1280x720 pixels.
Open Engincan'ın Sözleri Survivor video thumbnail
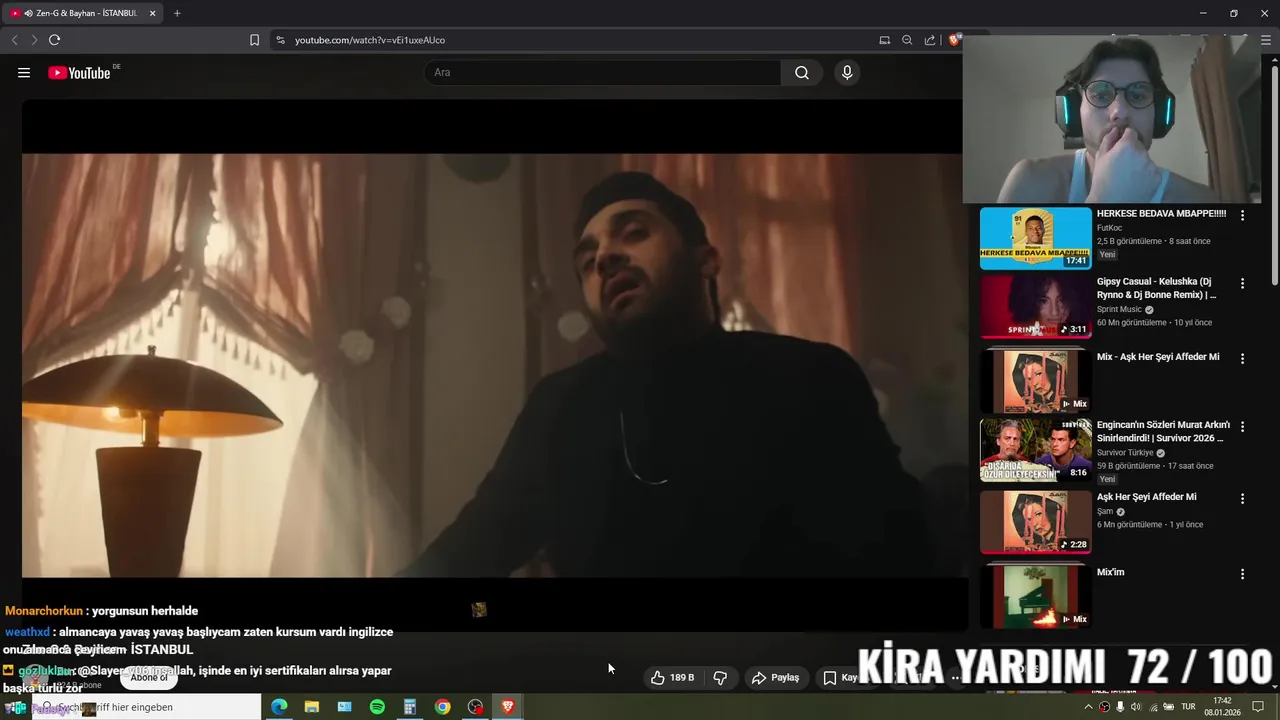(x=1036, y=450)
